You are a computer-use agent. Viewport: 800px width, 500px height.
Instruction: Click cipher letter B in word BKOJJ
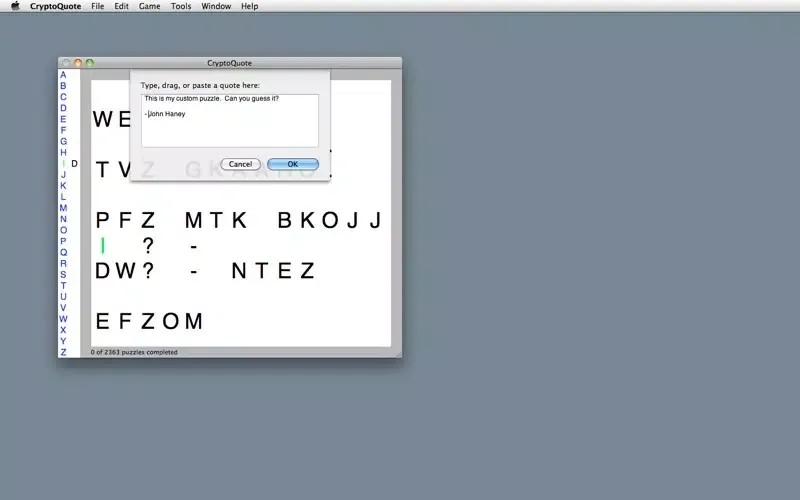[285, 221]
